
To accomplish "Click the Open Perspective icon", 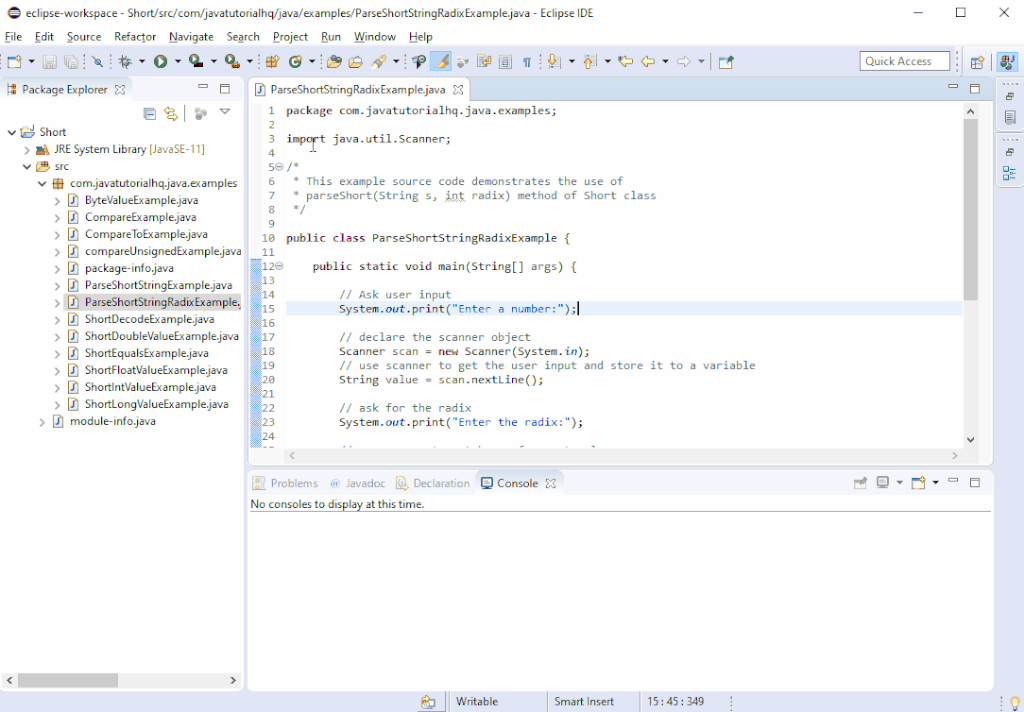I will pos(977,62).
